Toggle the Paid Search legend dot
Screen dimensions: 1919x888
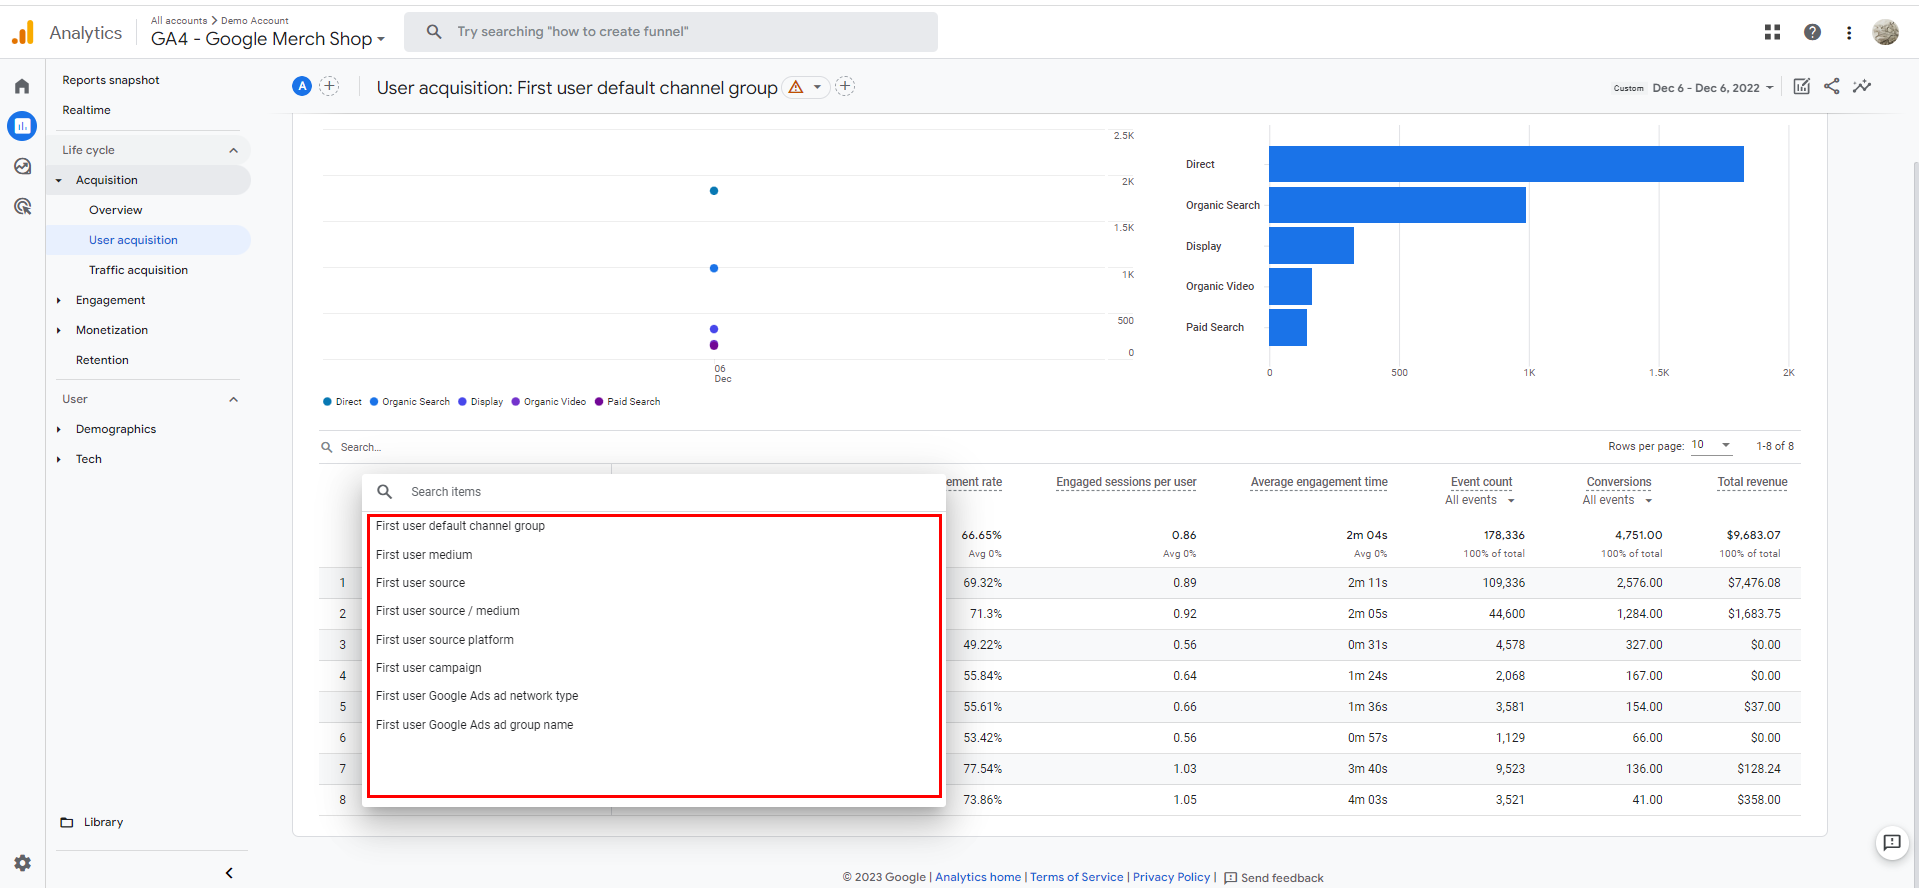tap(599, 402)
